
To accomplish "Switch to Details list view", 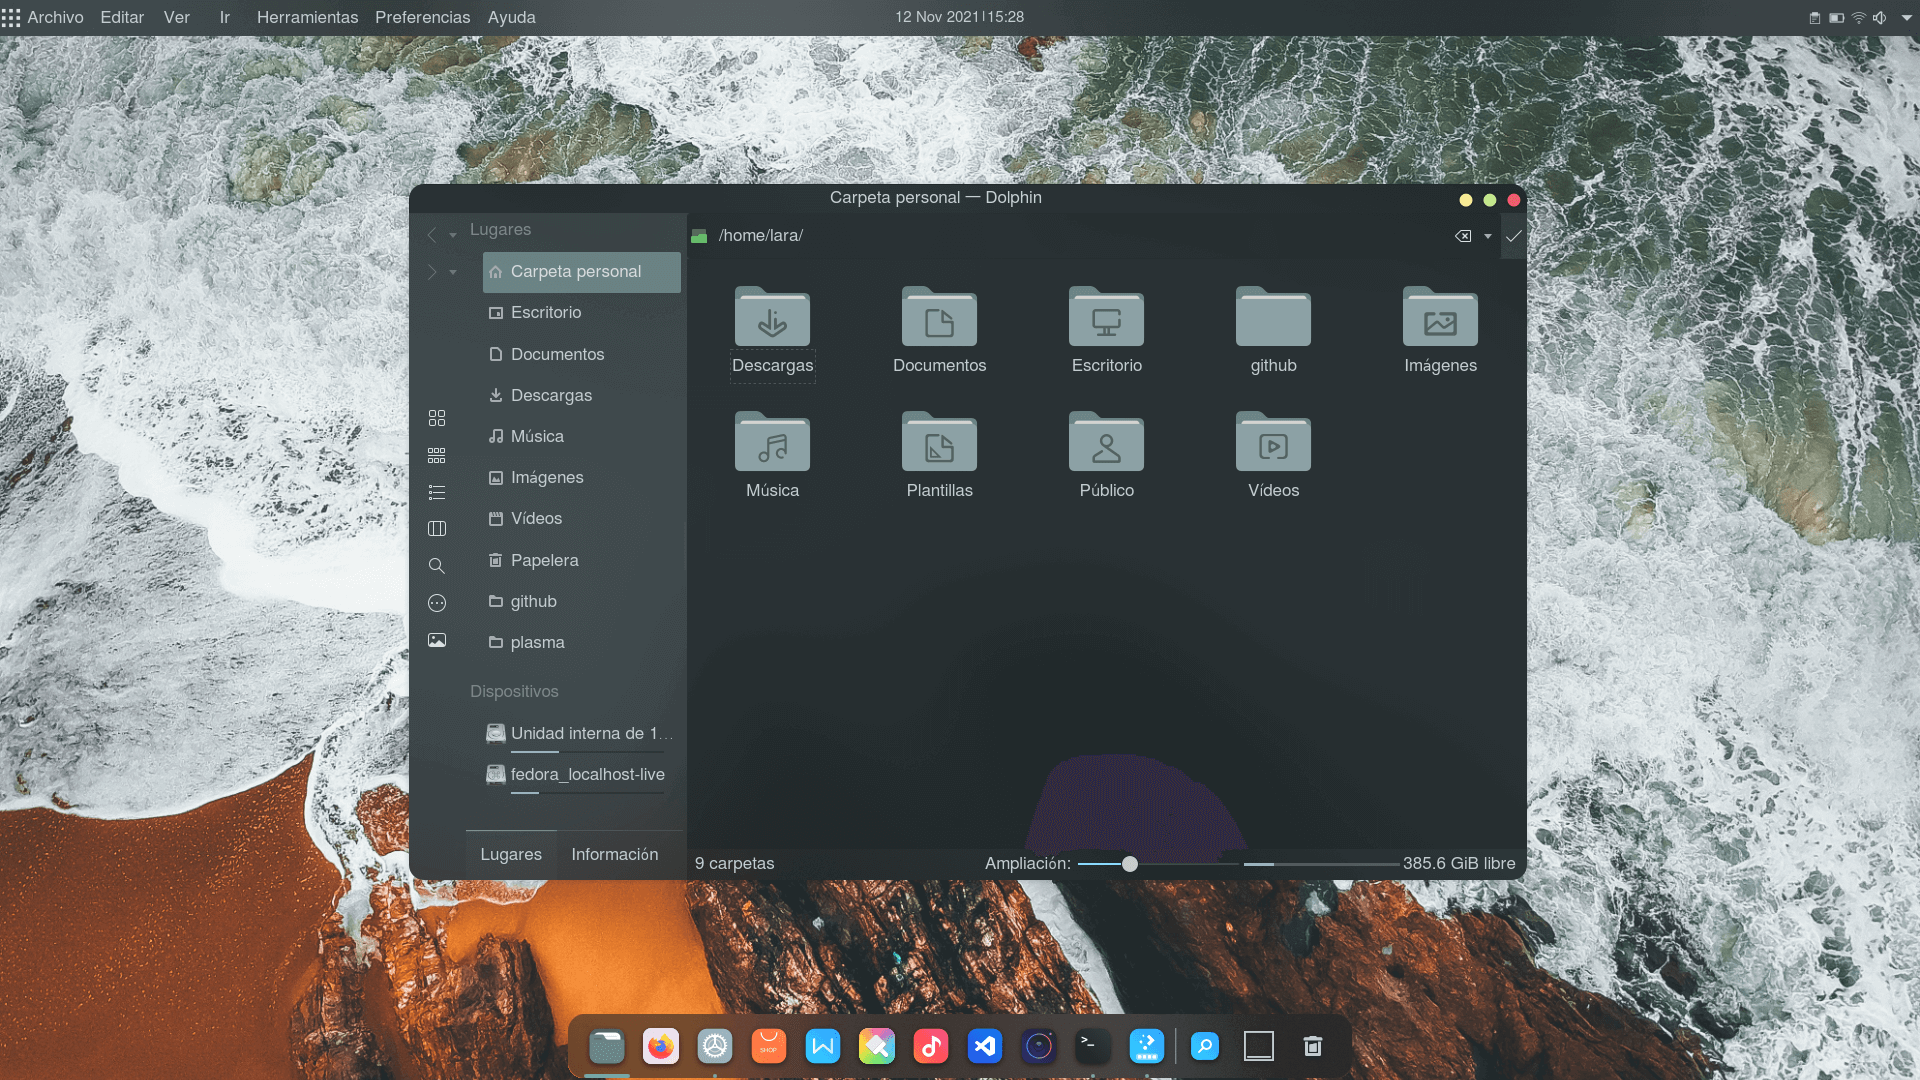I will coord(437,492).
